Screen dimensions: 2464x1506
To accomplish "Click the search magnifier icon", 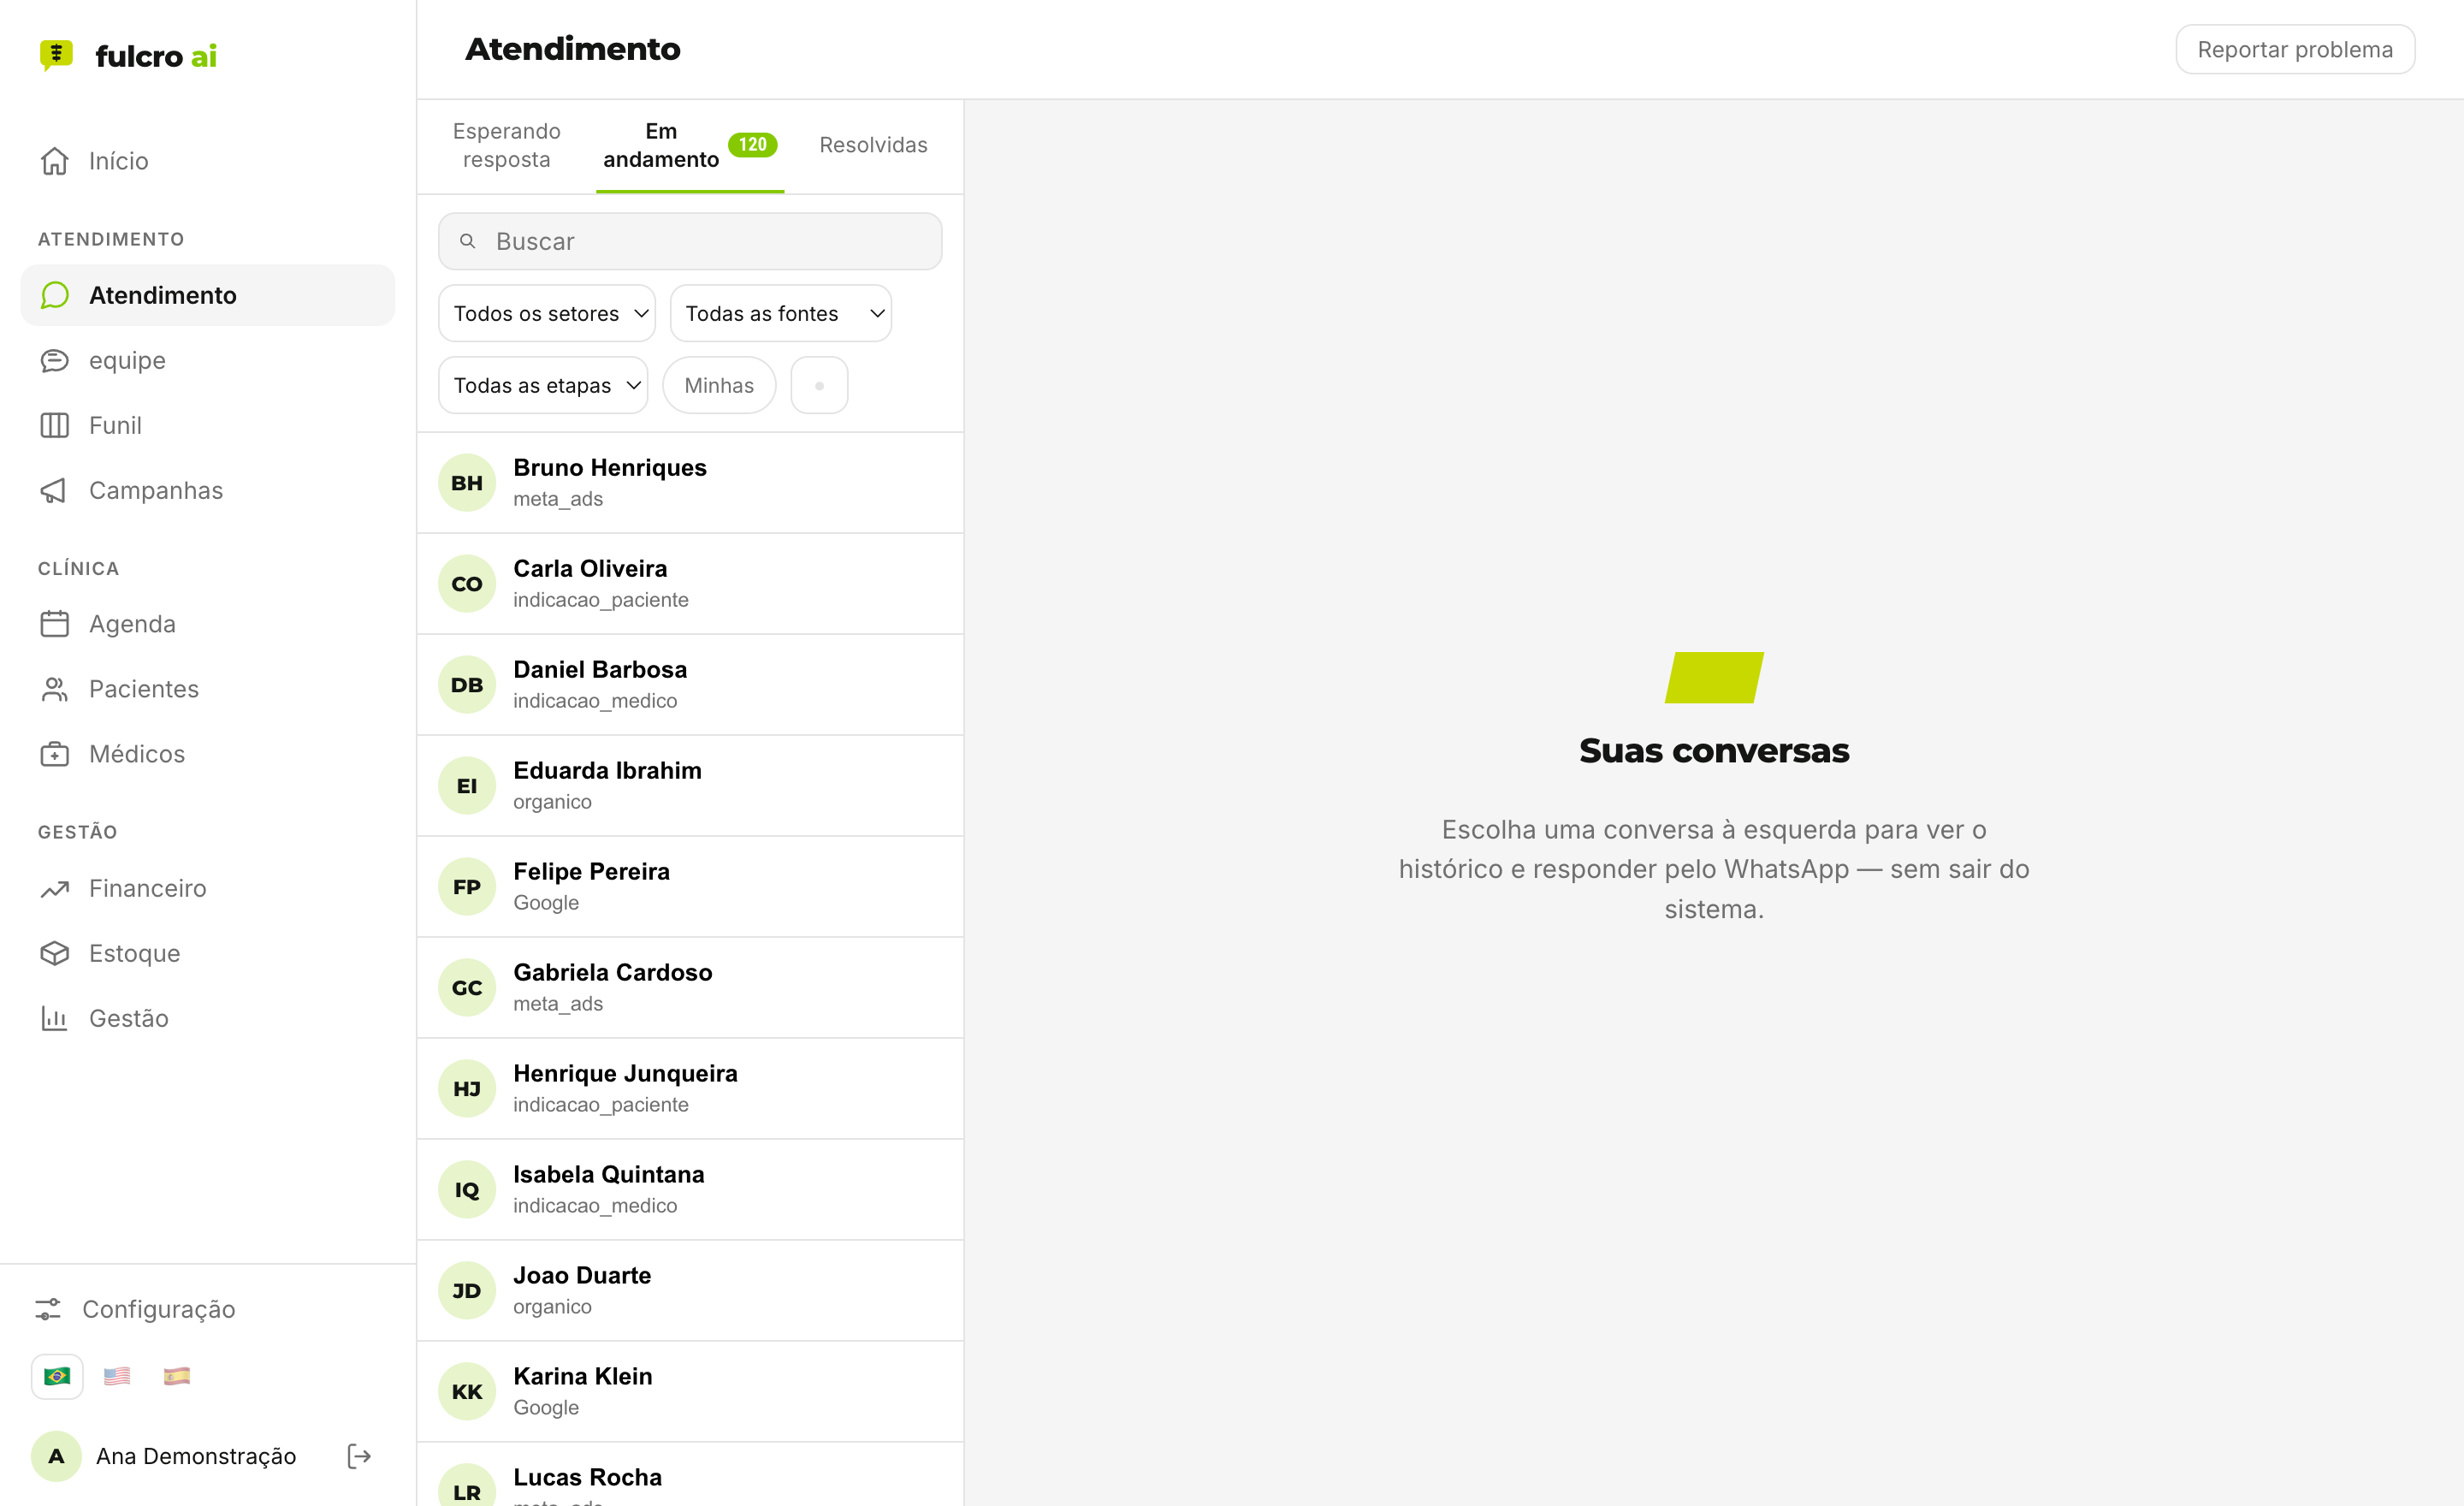I will click(467, 241).
